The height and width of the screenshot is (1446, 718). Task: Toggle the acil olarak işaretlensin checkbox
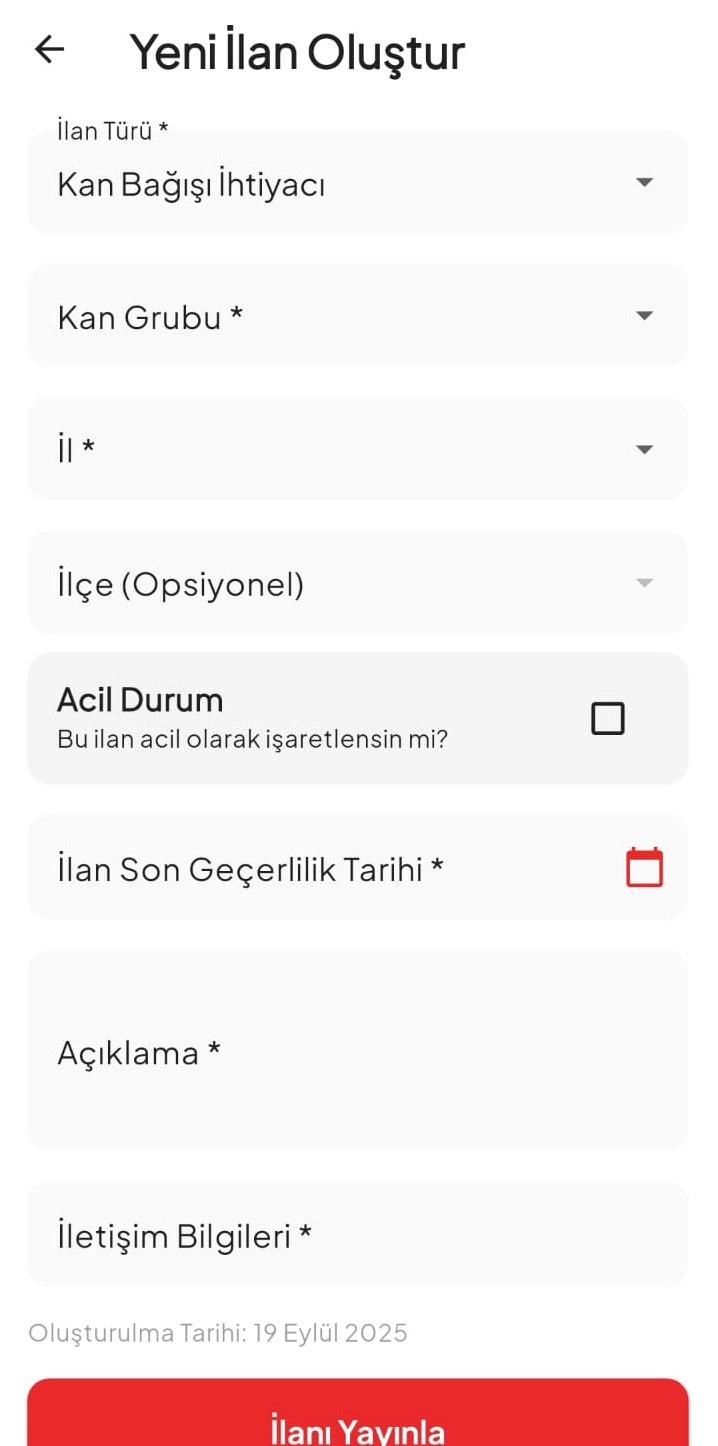pyautogui.click(x=608, y=718)
